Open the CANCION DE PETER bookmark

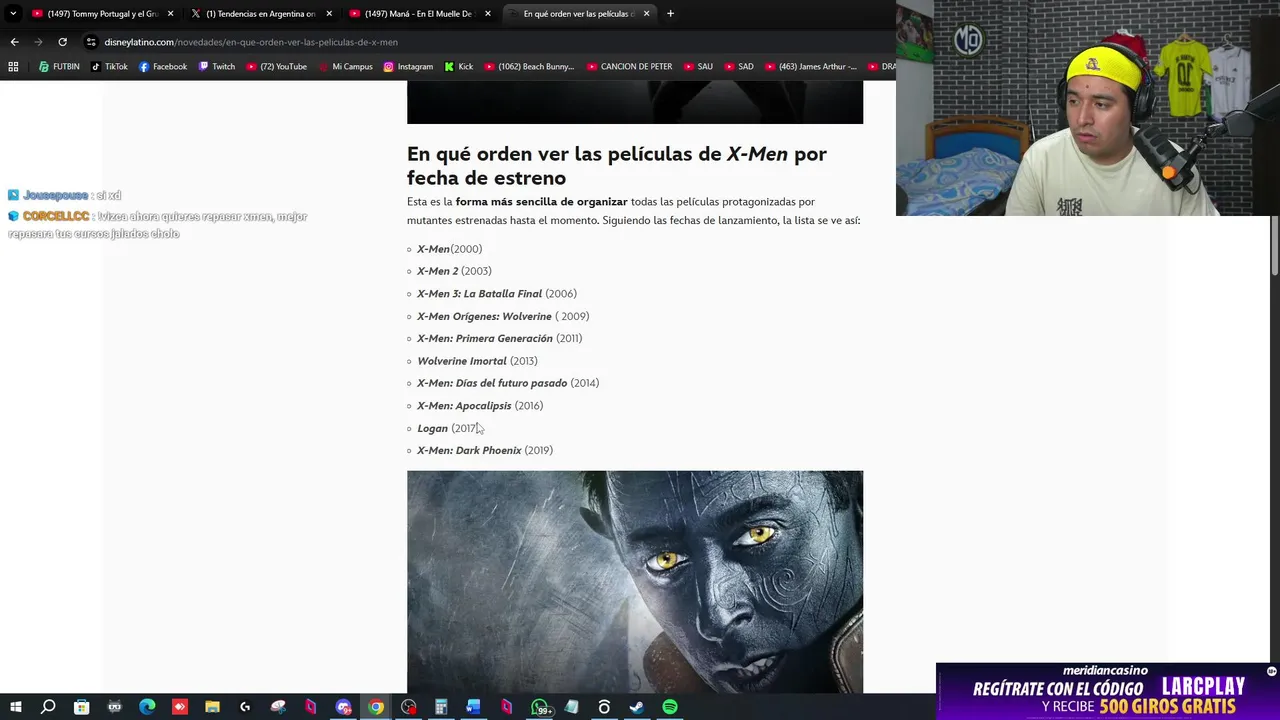629,67
